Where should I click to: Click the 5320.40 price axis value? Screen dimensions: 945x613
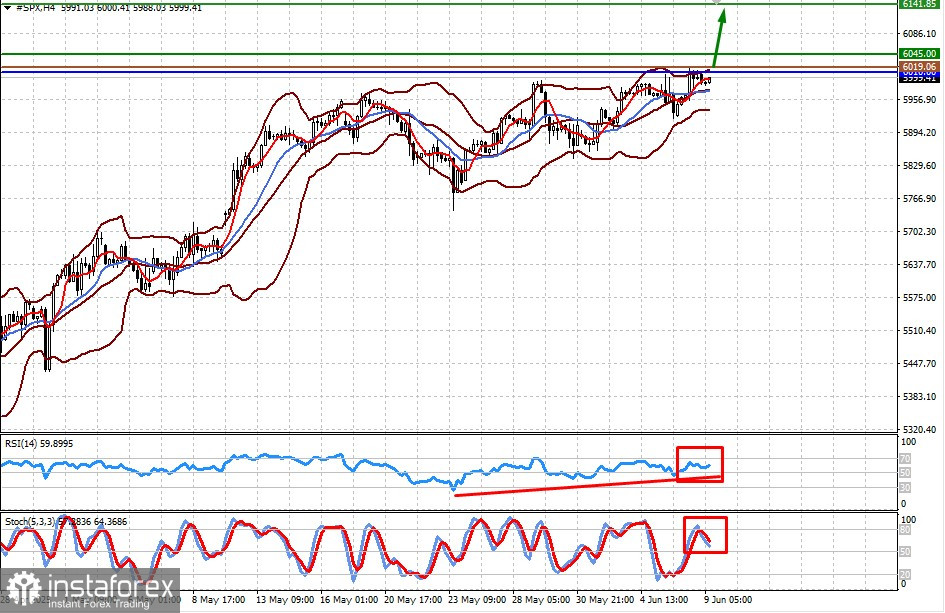tap(919, 430)
